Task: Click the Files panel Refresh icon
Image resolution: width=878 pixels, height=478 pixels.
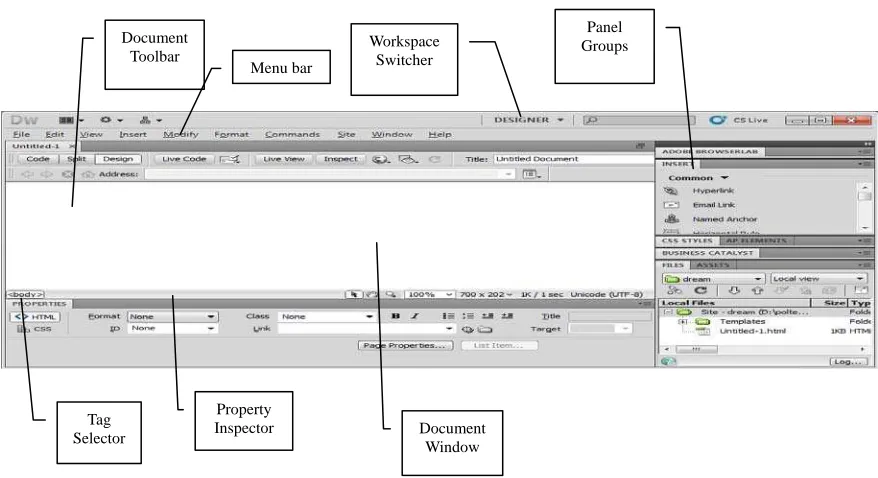Action: pos(700,290)
